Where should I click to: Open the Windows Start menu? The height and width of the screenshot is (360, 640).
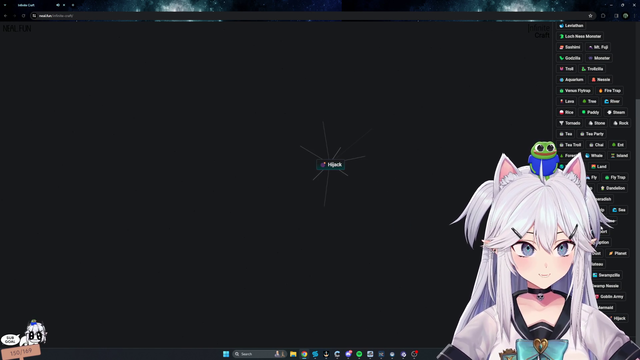(x=226, y=354)
